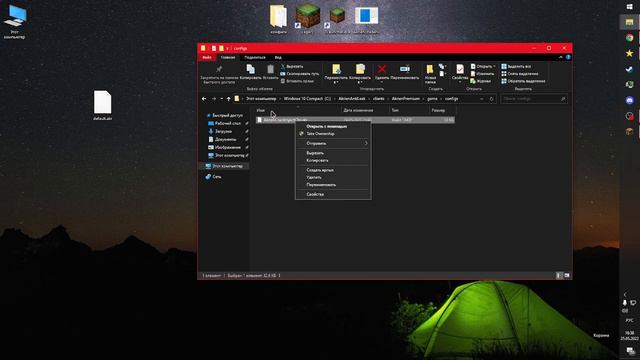The width and height of the screenshot is (640, 360).
Task: Choose Удалить in context menu
Action: tap(333, 178)
